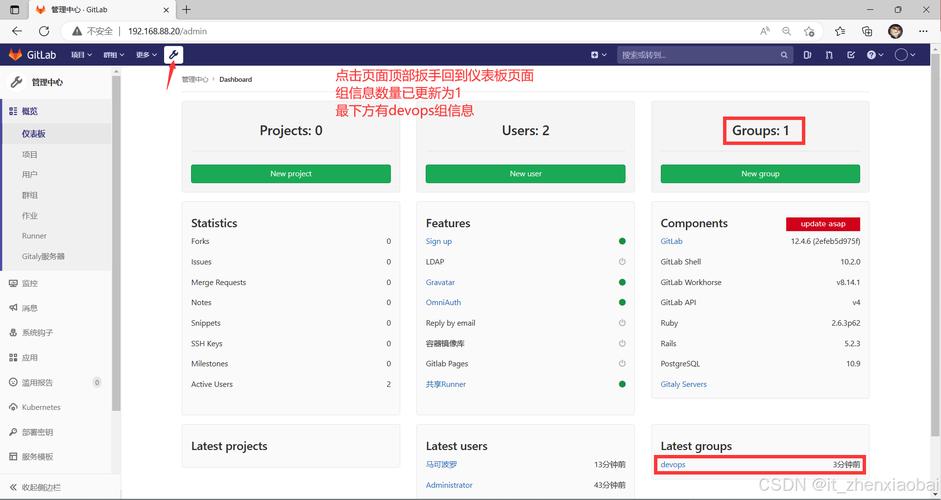Click the New project button
This screenshot has height=500, width=941.
[290, 173]
